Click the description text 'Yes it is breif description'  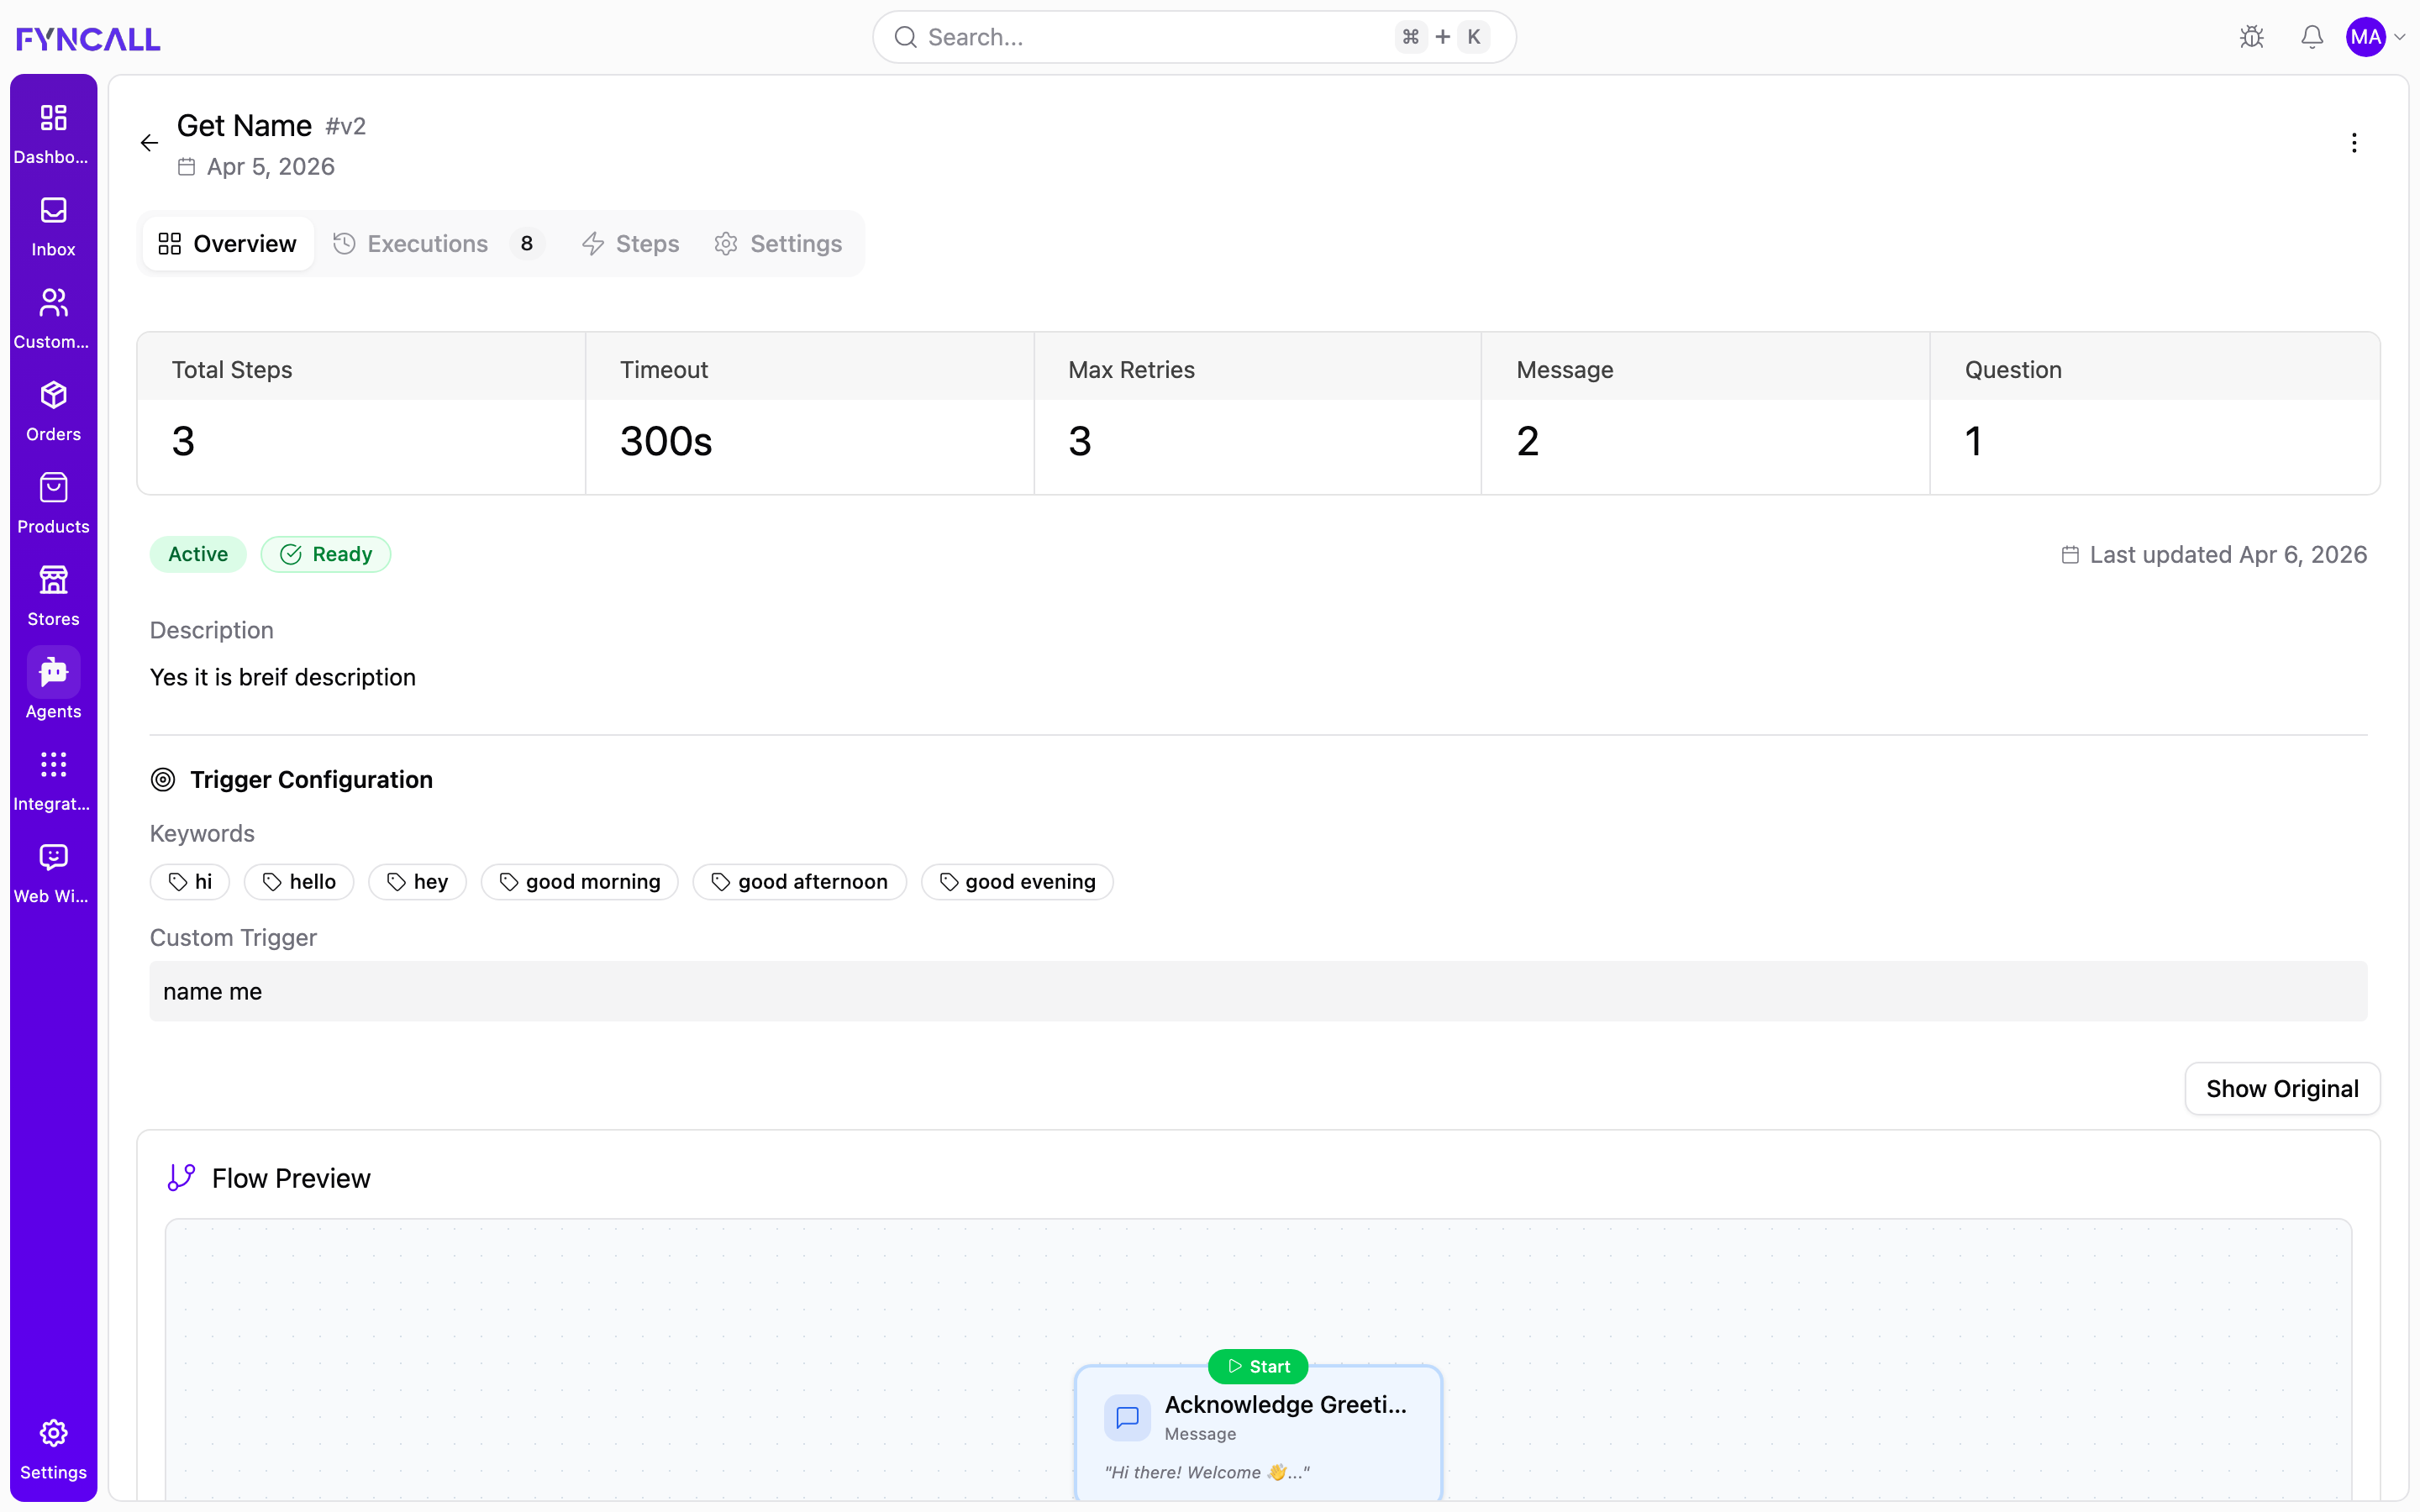(283, 678)
